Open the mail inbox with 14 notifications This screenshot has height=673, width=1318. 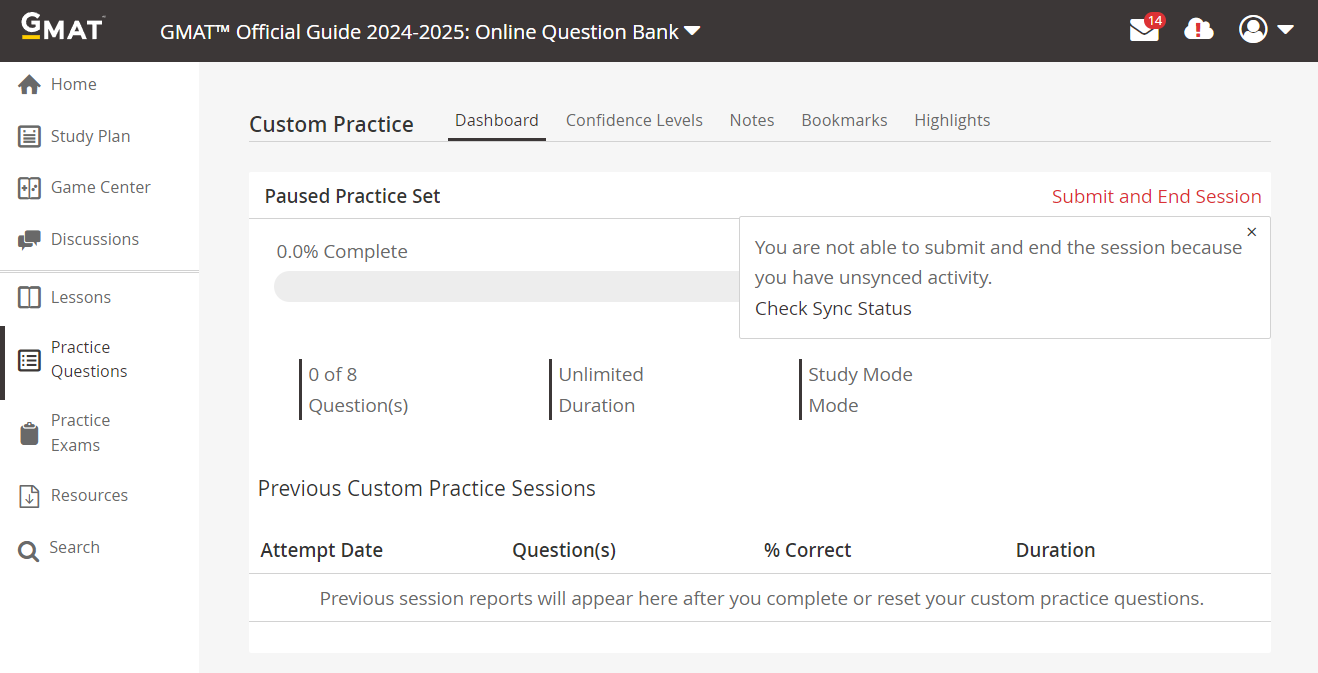point(1144,30)
